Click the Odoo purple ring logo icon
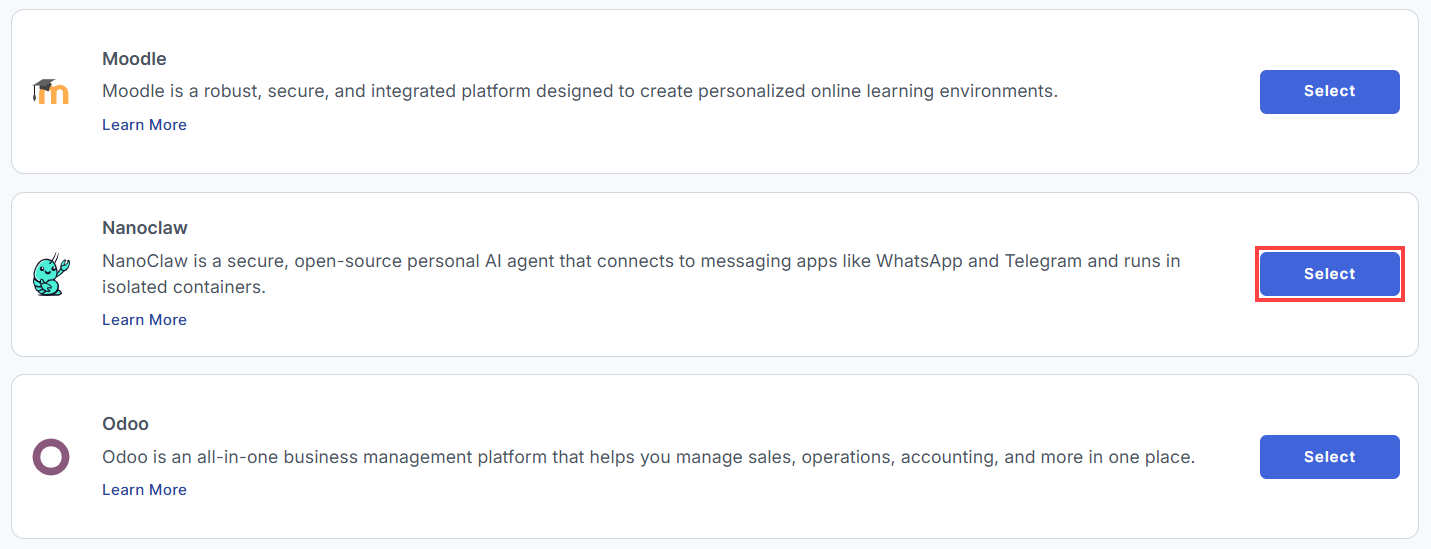 coord(50,457)
